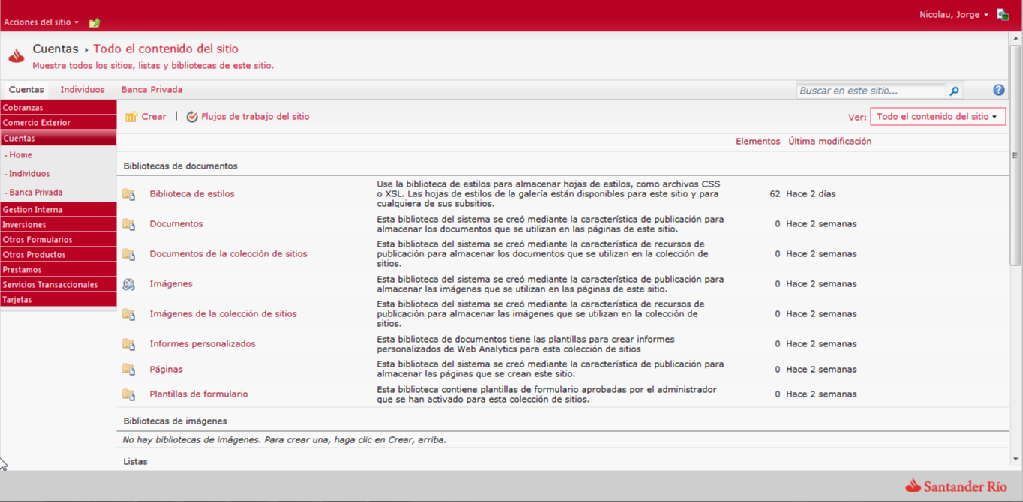
Task: Open Servicios Transaccionales in the left navigation
Action: (58, 285)
